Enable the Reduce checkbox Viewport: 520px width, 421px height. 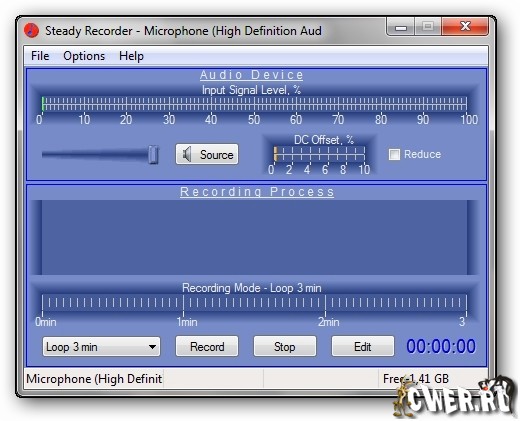coord(394,154)
